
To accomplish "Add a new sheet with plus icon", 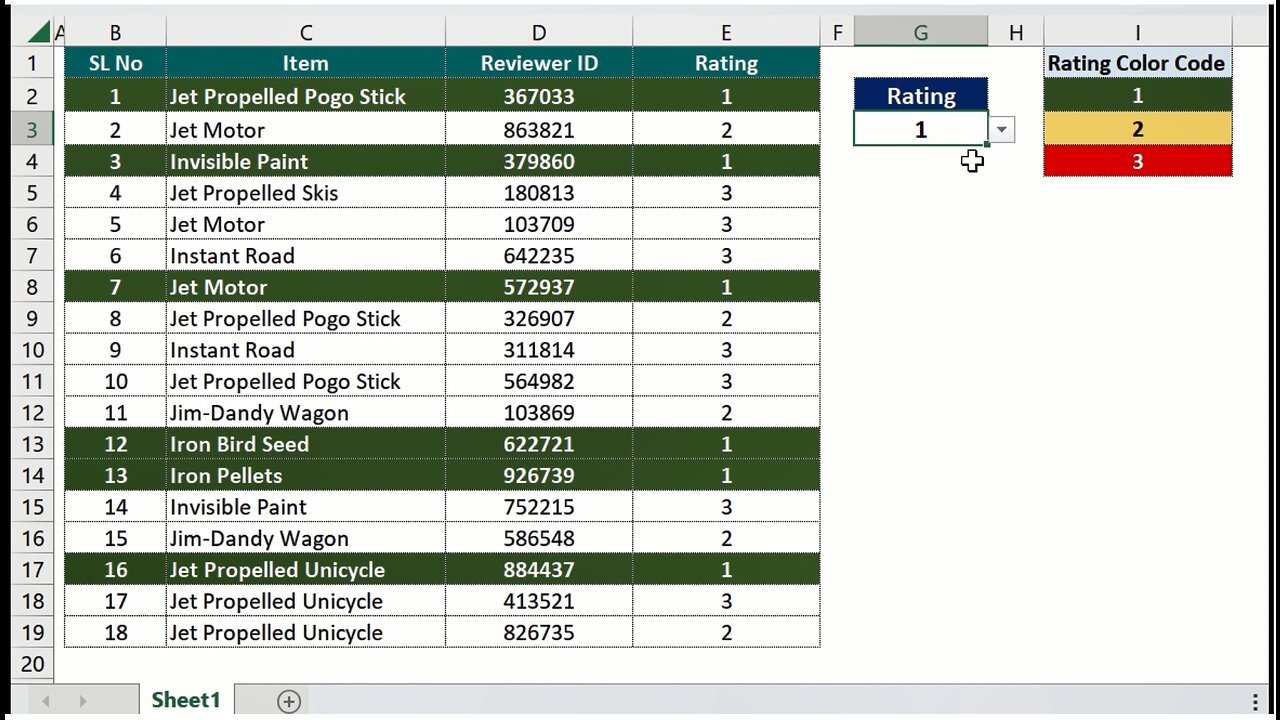I will [x=289, y=701].
